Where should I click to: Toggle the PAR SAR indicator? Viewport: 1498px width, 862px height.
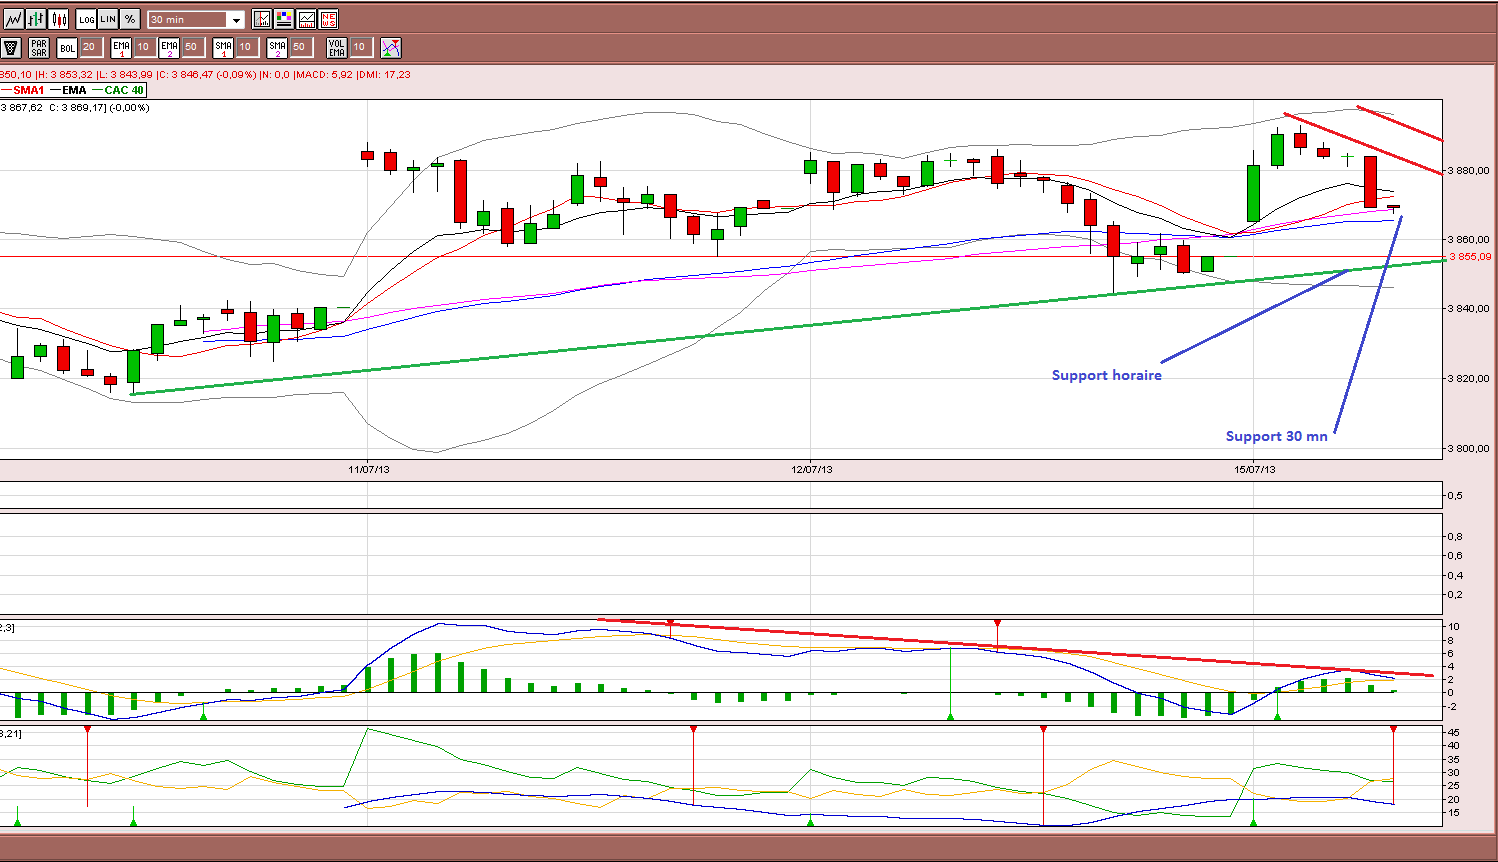click(38, 47)
